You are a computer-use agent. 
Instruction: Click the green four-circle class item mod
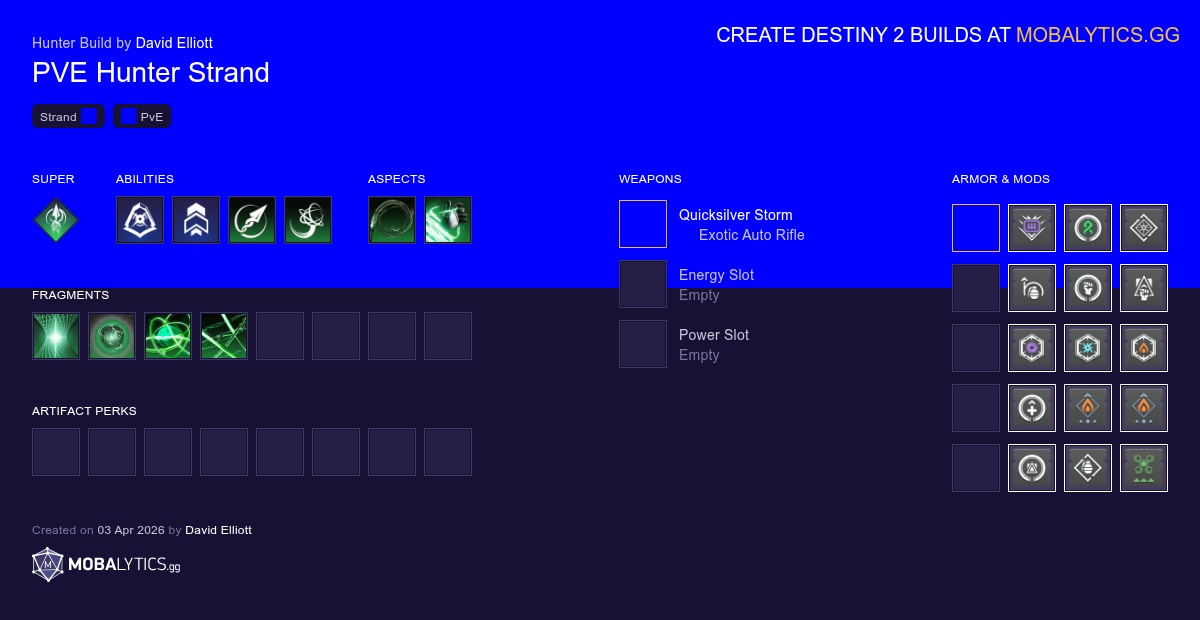[1144, 468]
